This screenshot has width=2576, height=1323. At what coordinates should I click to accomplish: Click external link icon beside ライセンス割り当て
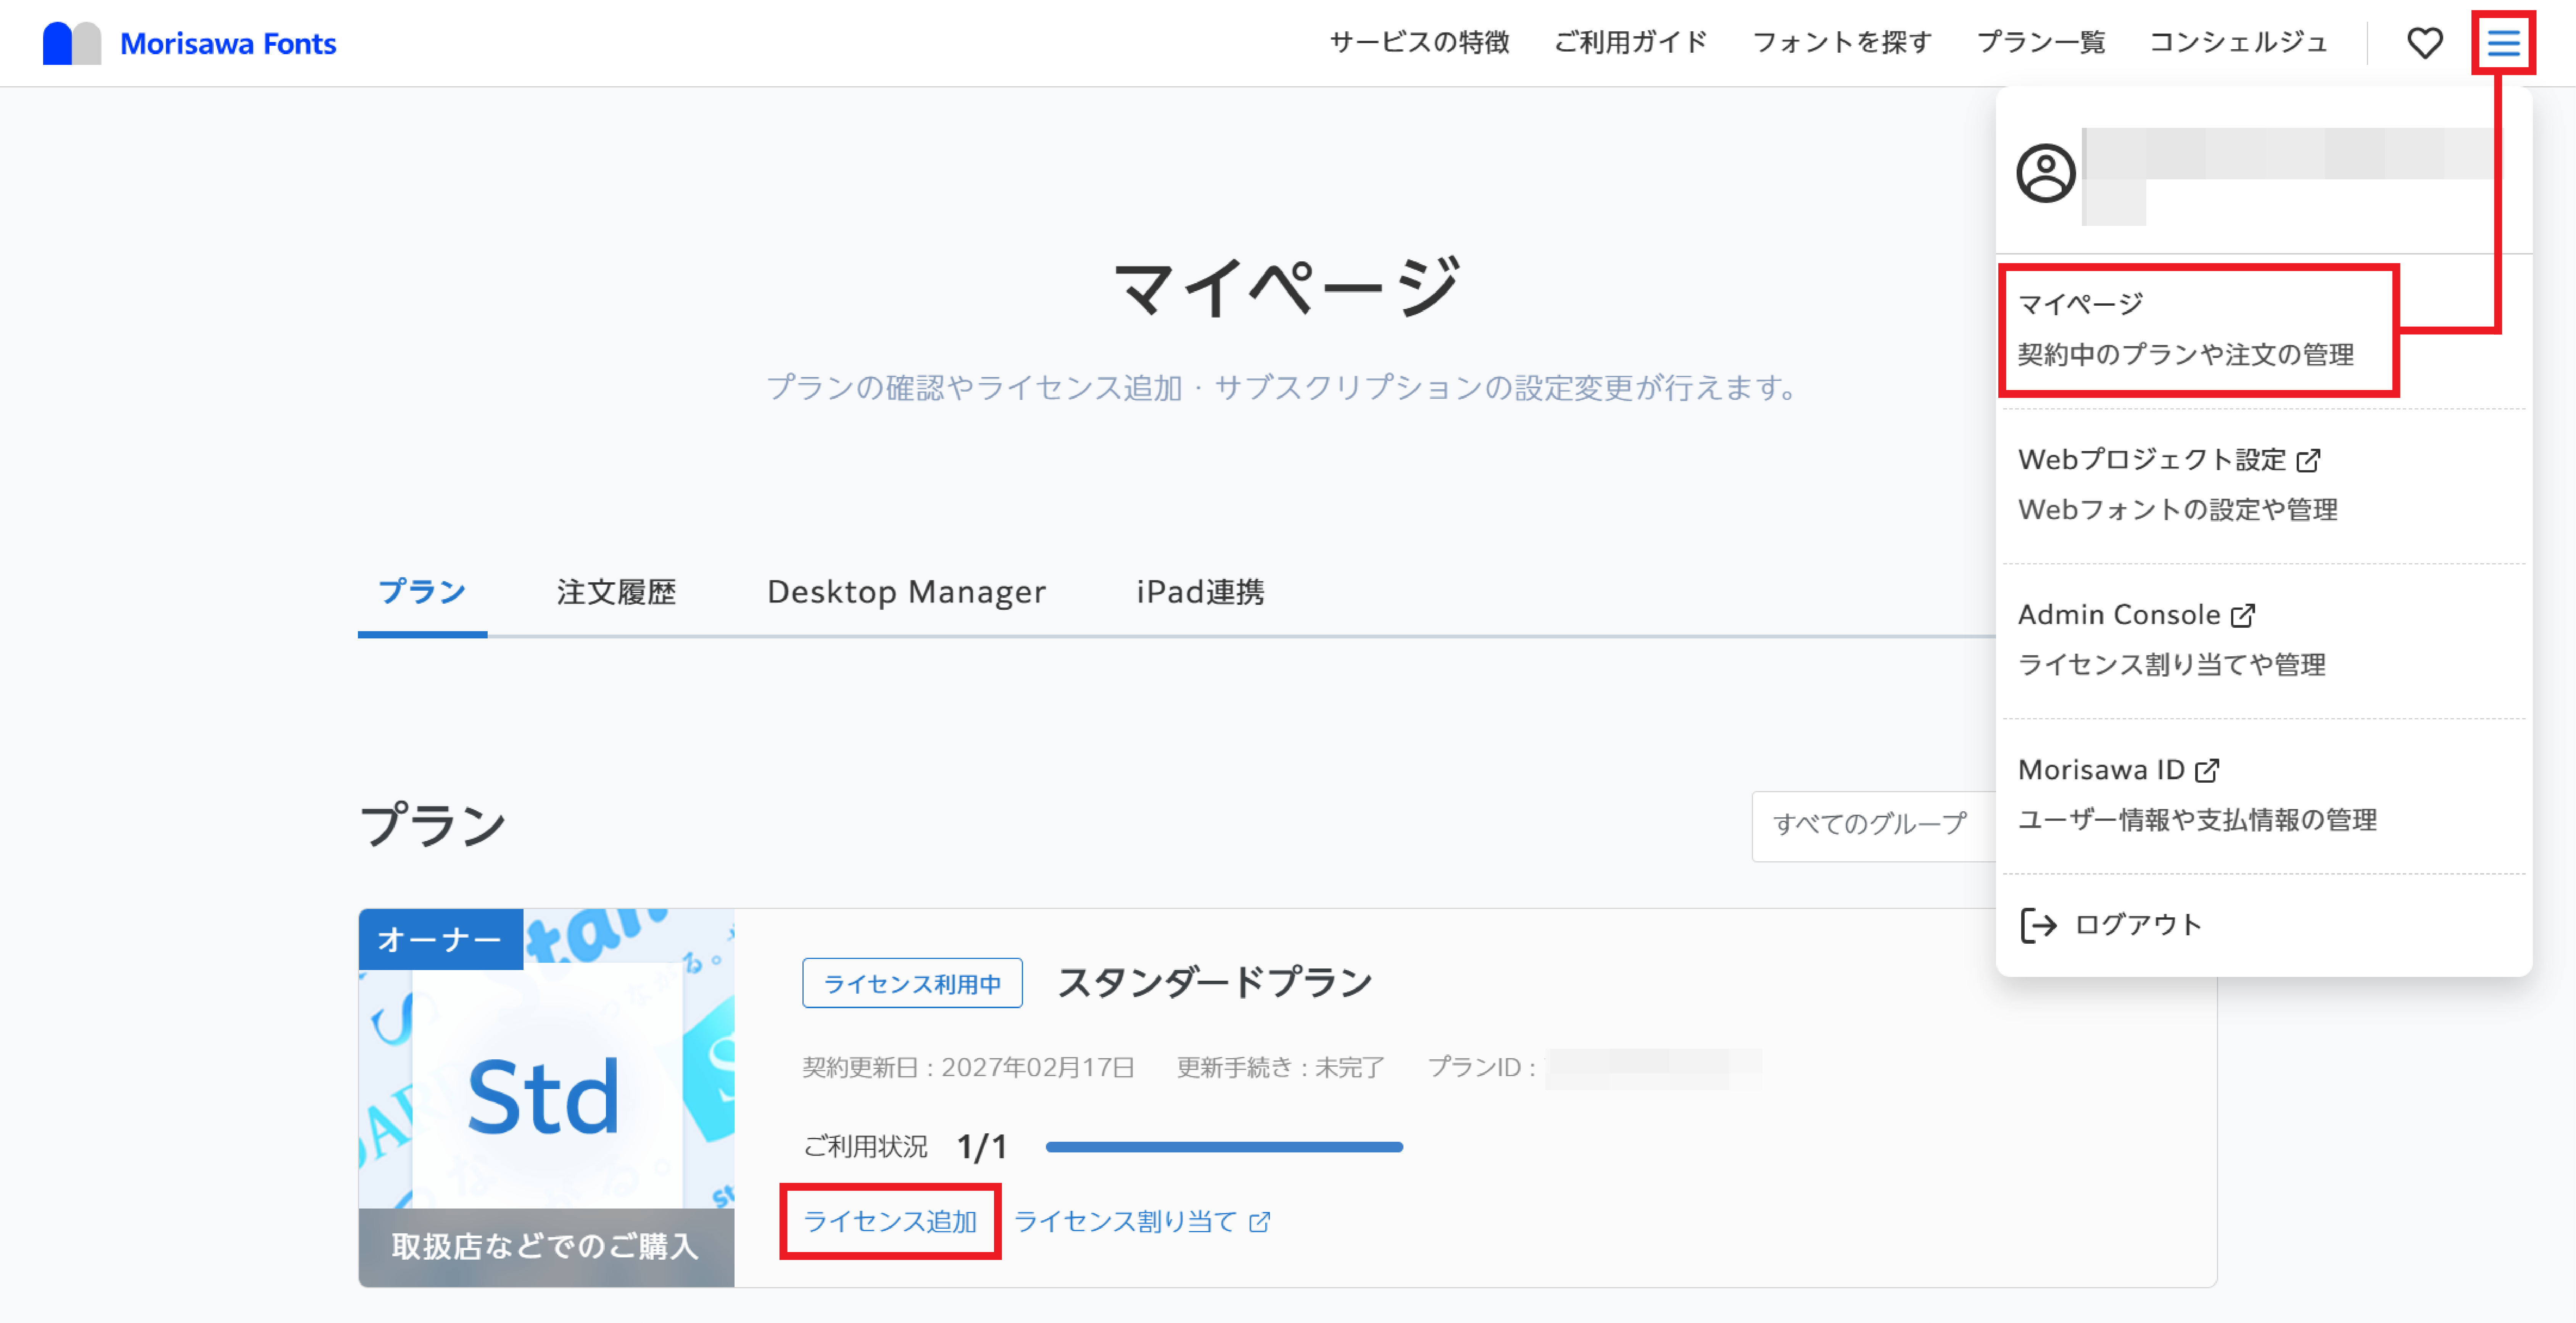tap(1260, 1222)
